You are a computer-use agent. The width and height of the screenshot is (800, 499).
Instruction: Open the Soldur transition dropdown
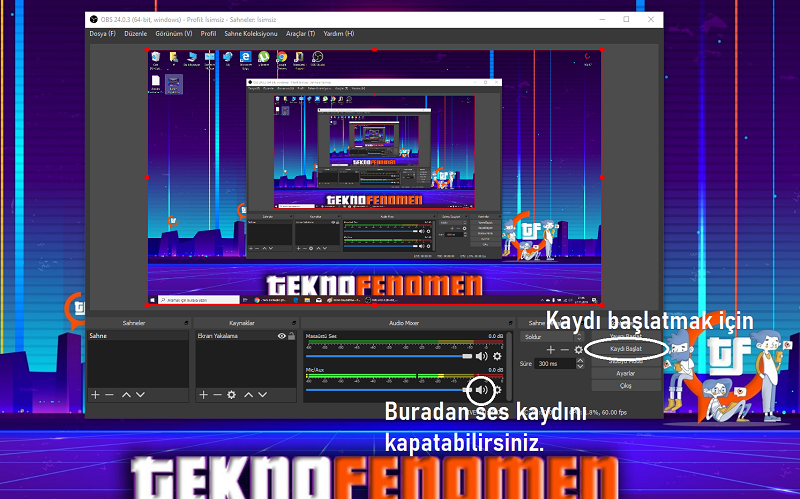click(552, 337)
